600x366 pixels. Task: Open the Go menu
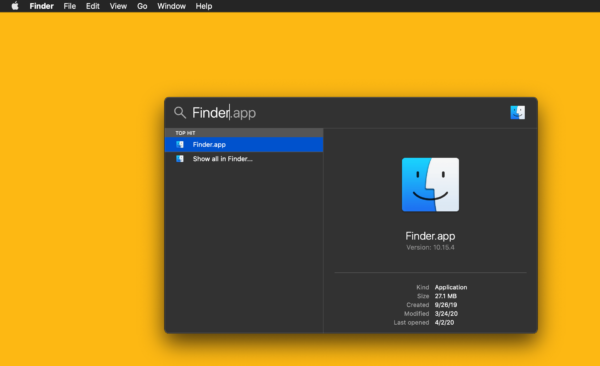pyautogui.click(x=142, y=6)
